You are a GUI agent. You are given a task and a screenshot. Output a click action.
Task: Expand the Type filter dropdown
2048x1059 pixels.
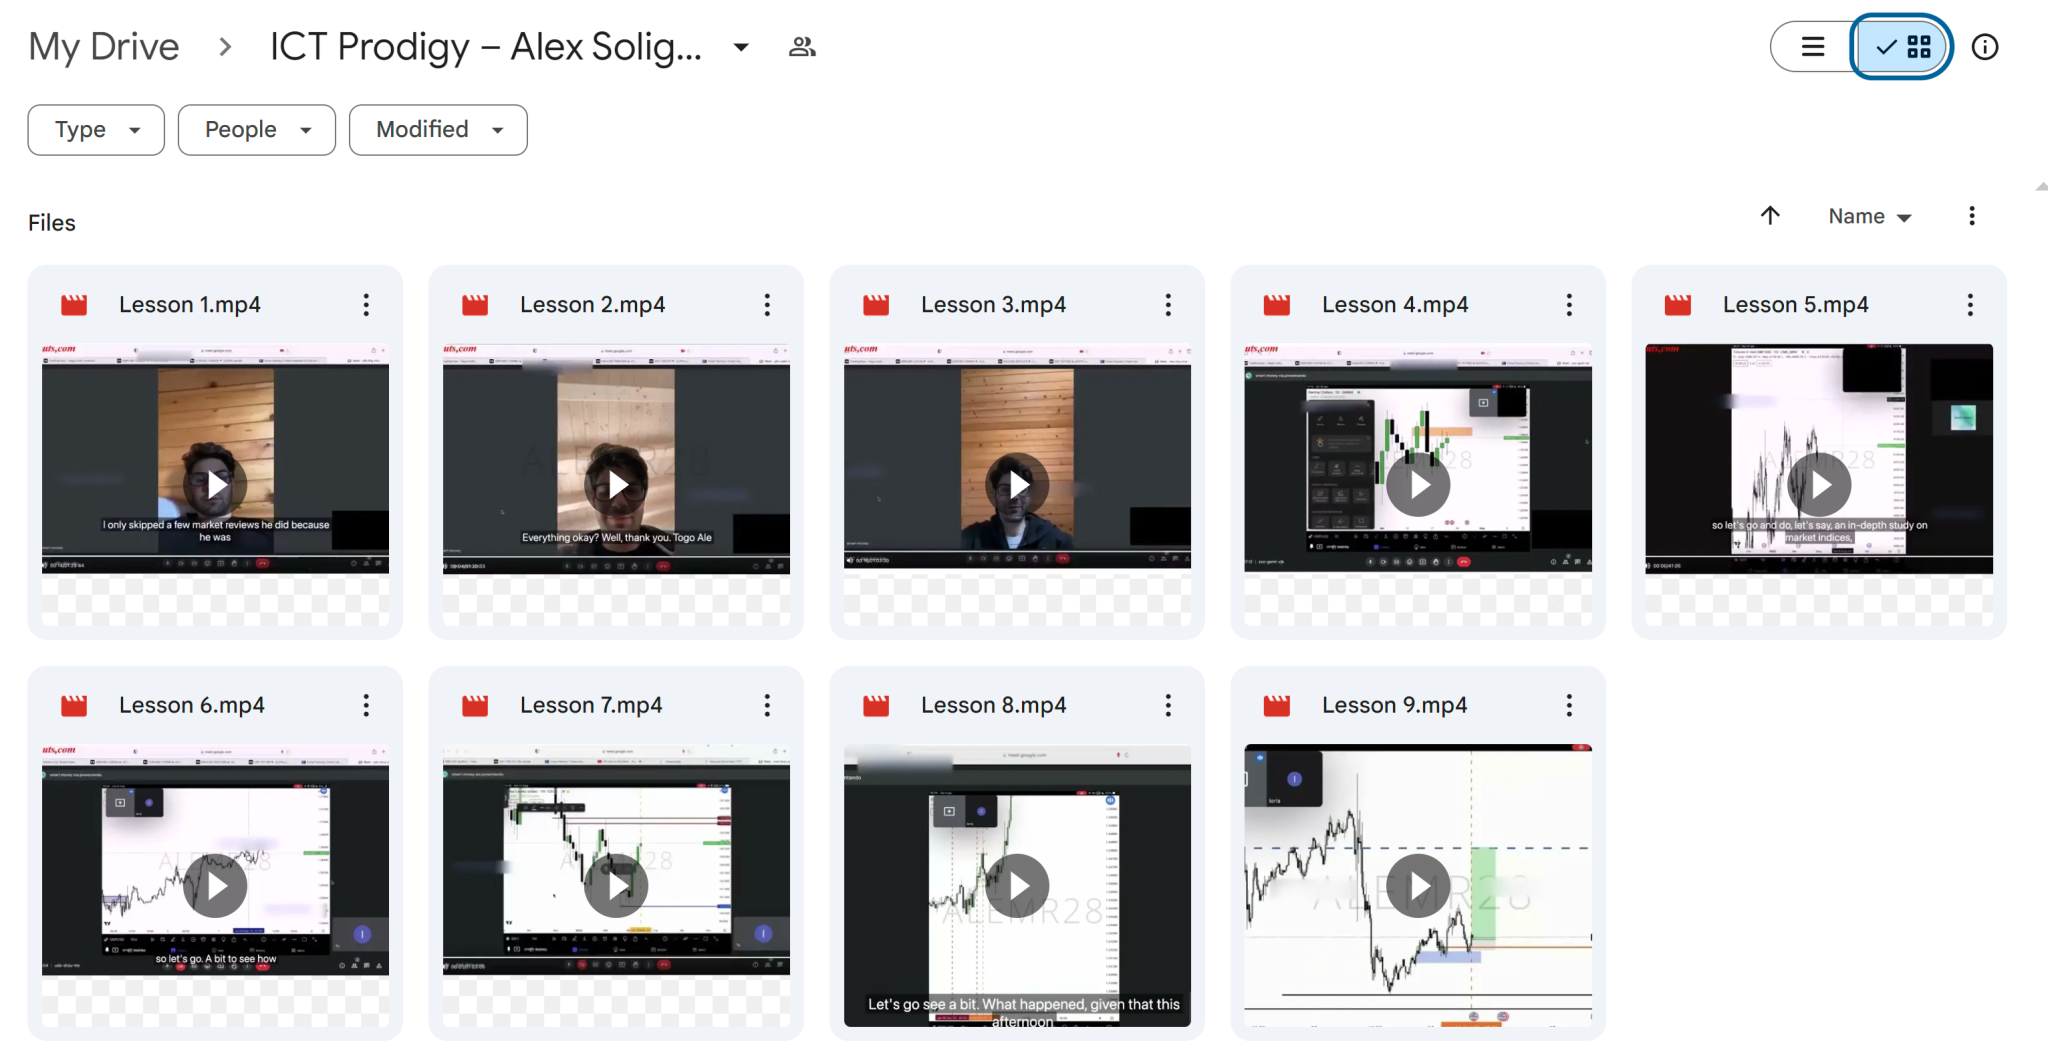[96, 130]
